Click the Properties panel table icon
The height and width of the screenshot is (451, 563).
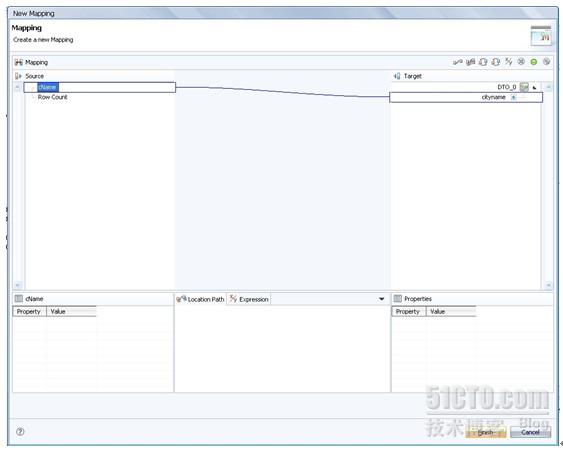click(398, 299)
